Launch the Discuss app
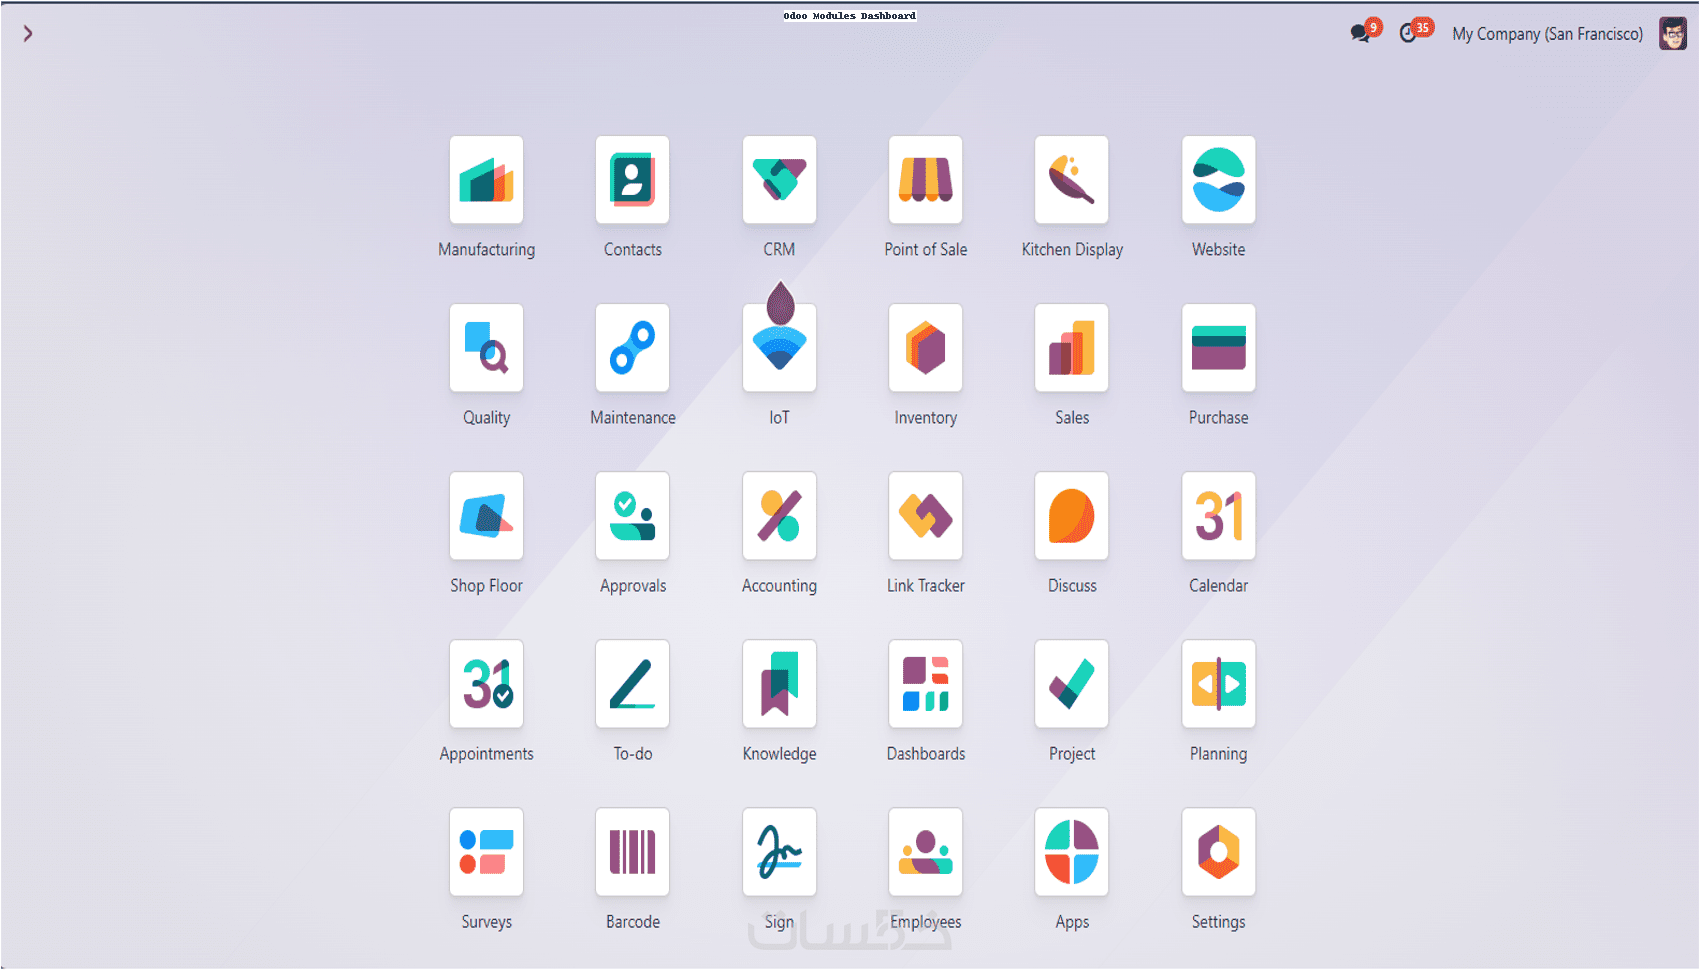Image resolution: width=1700 pixels, height=970 pixels. 1072,516
